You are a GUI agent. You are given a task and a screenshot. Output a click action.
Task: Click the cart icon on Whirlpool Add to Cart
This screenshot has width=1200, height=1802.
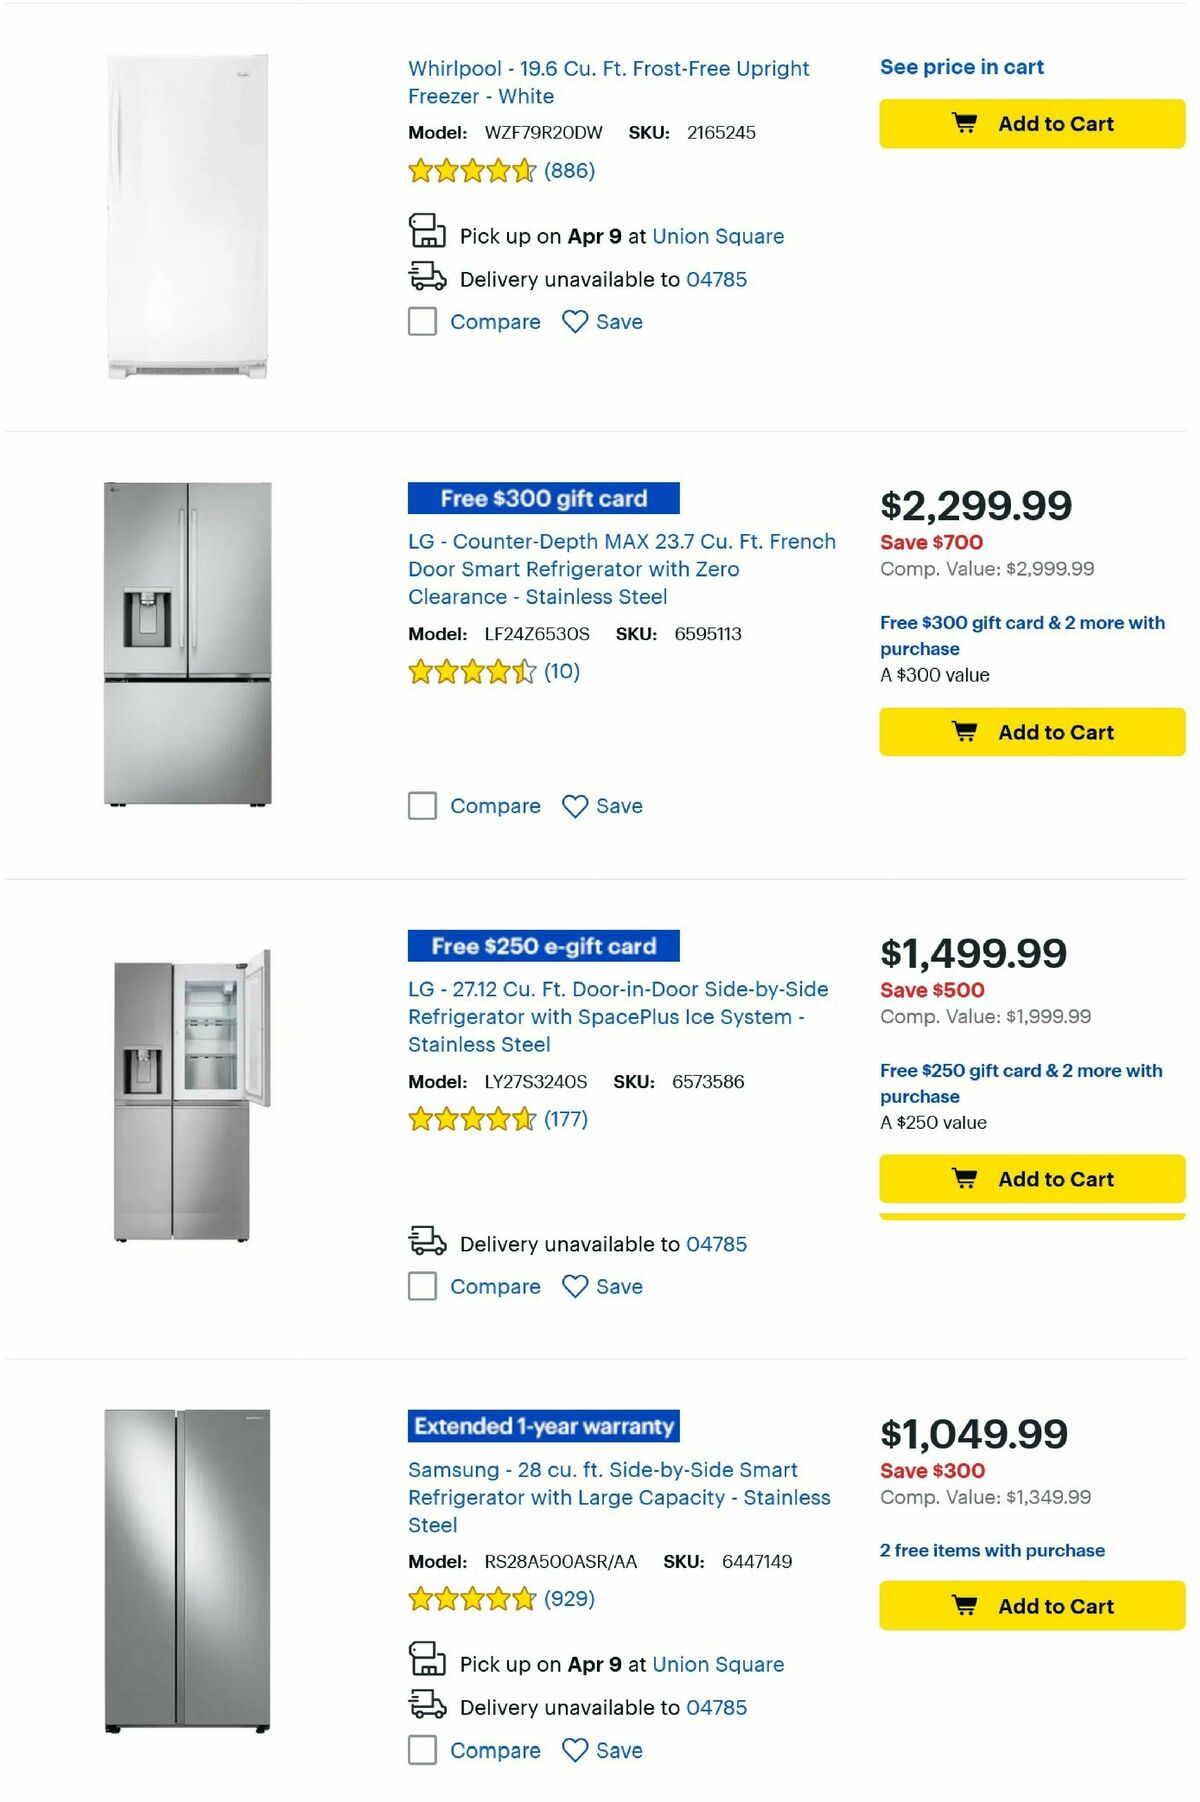964,123
